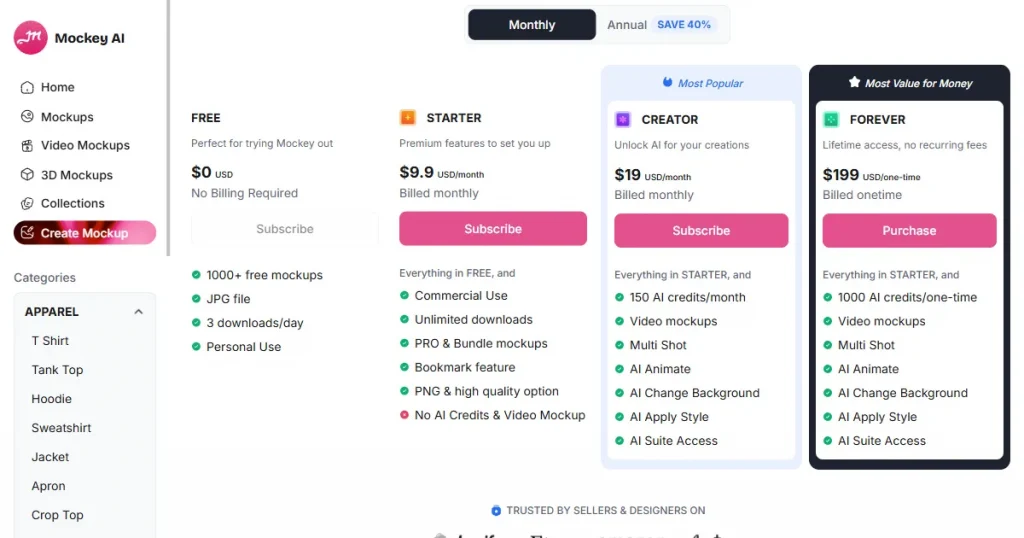The width and height of the screenshot is (1024, 538).
Task: Click the purple CREATOR plan icon
Action: click(623, 119)
